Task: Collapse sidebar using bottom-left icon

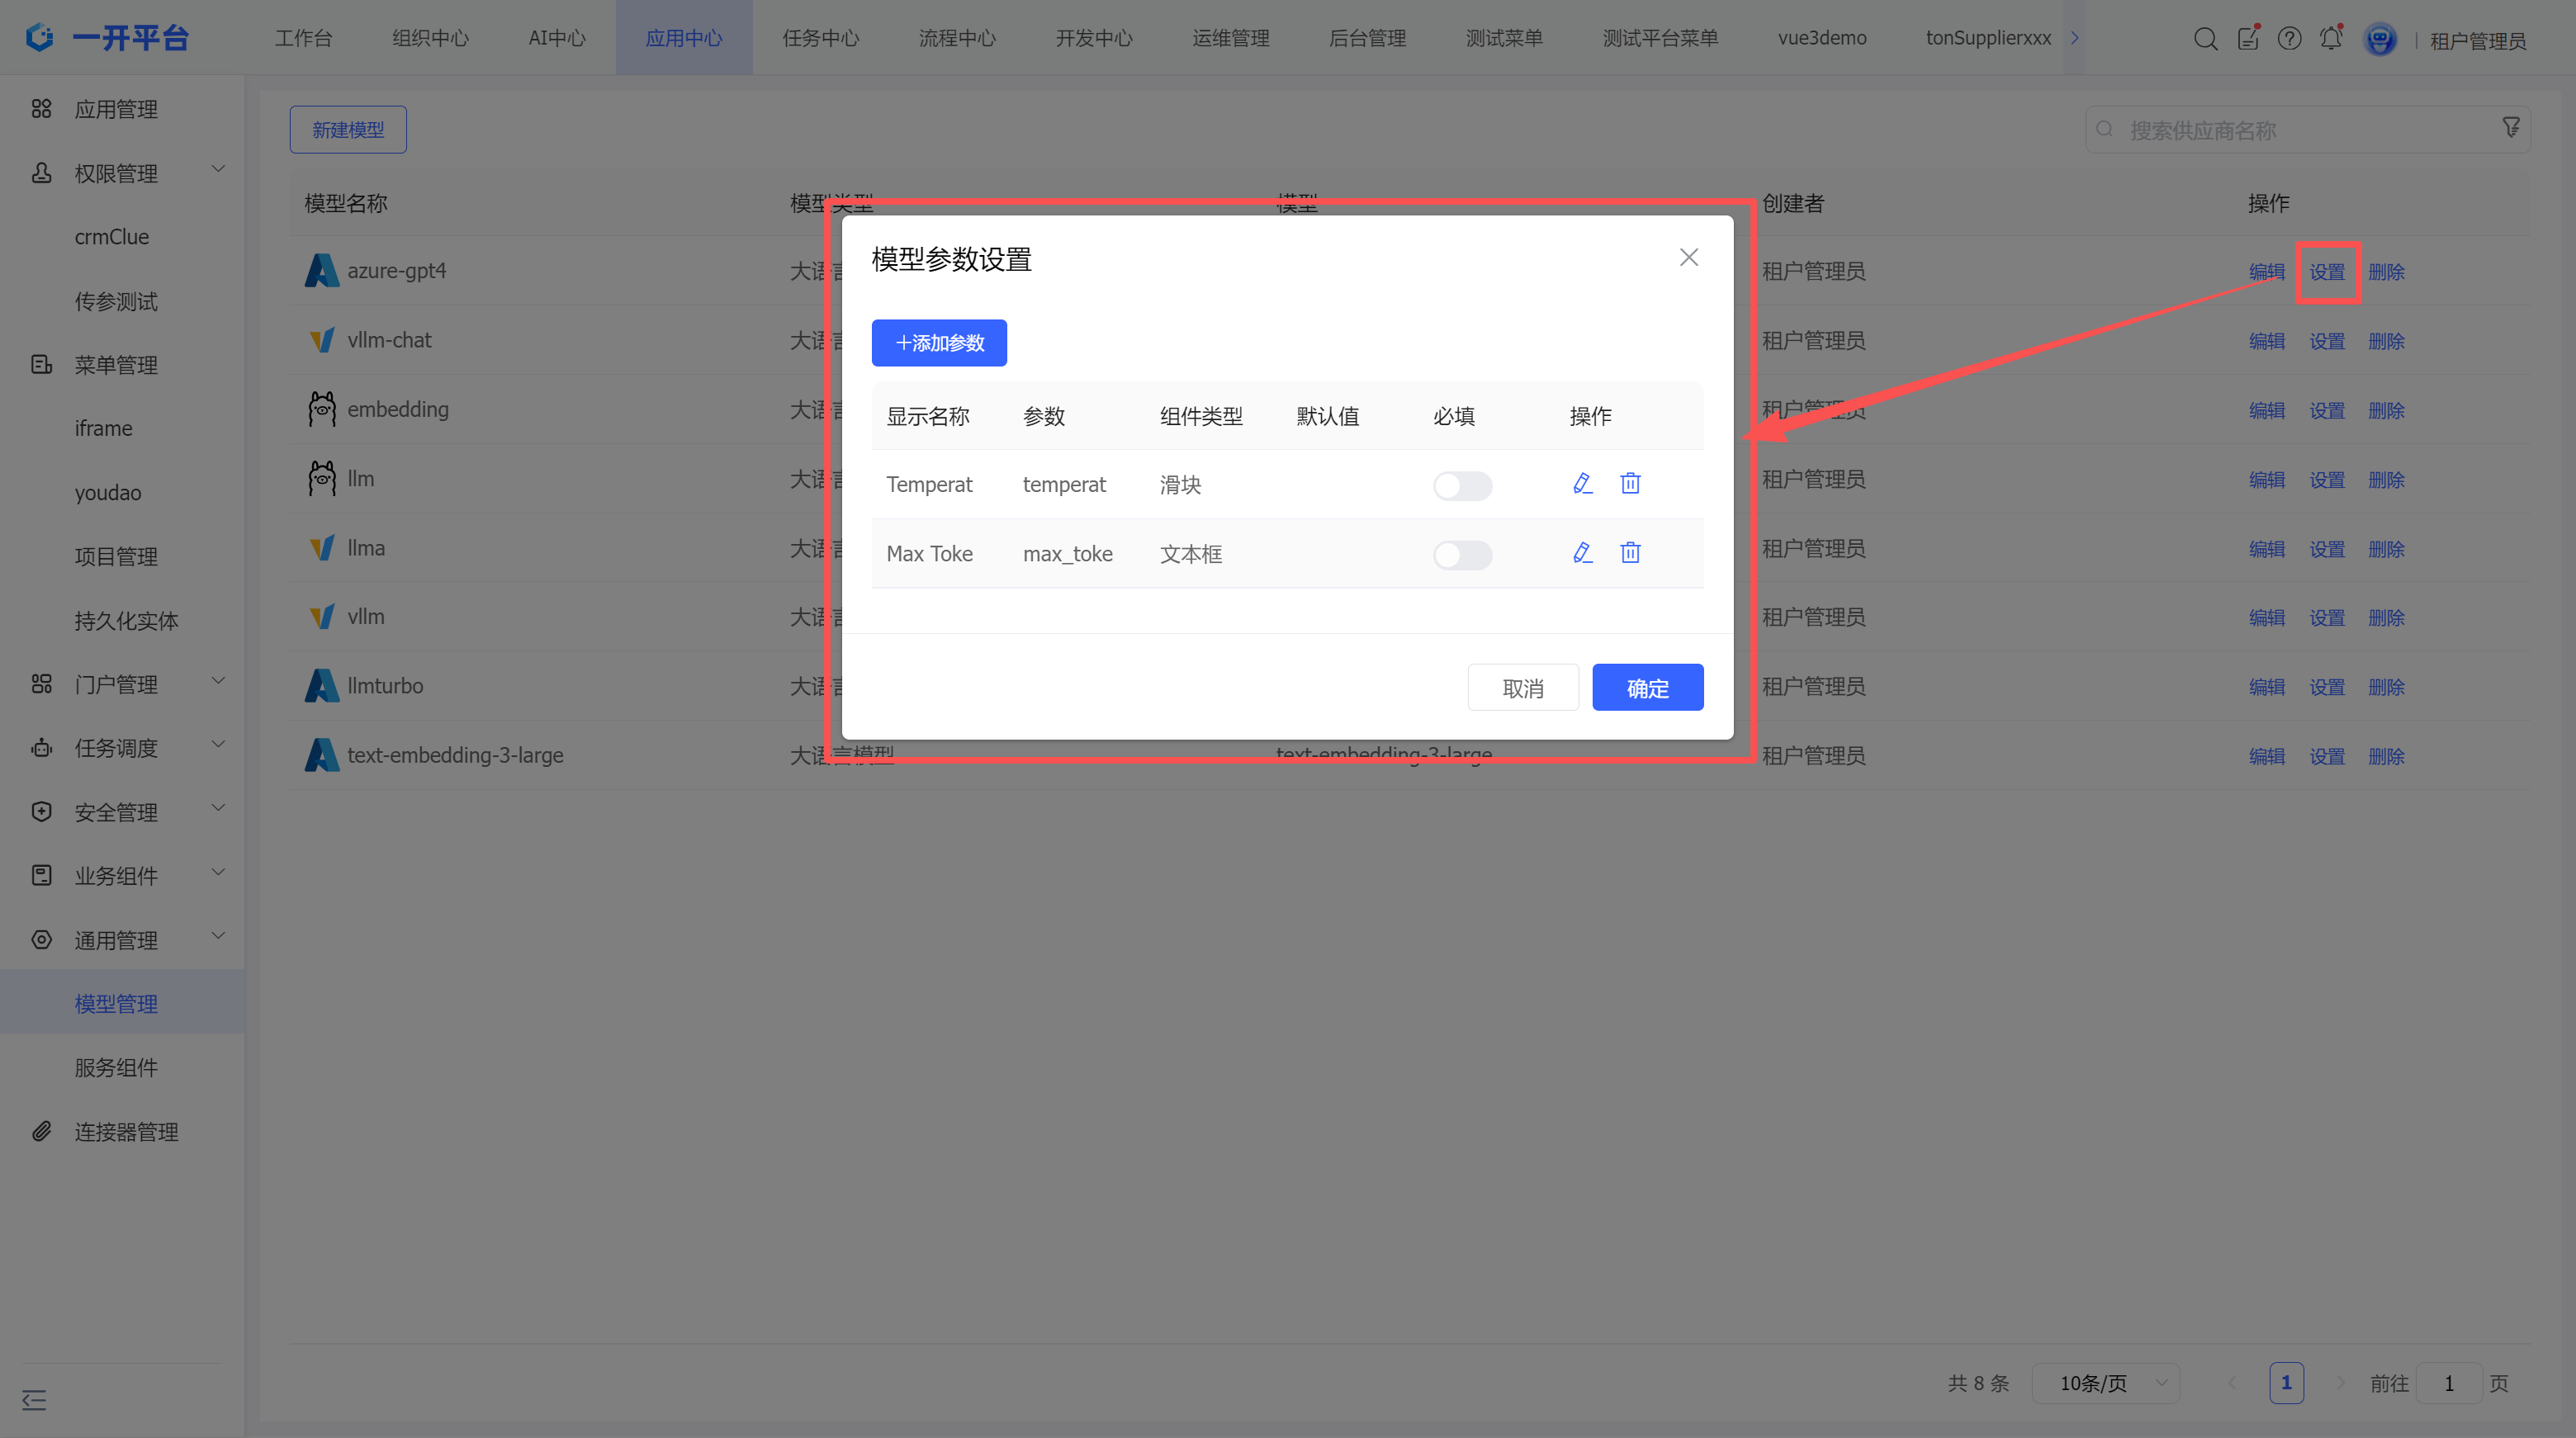Action: point(34,1399)
